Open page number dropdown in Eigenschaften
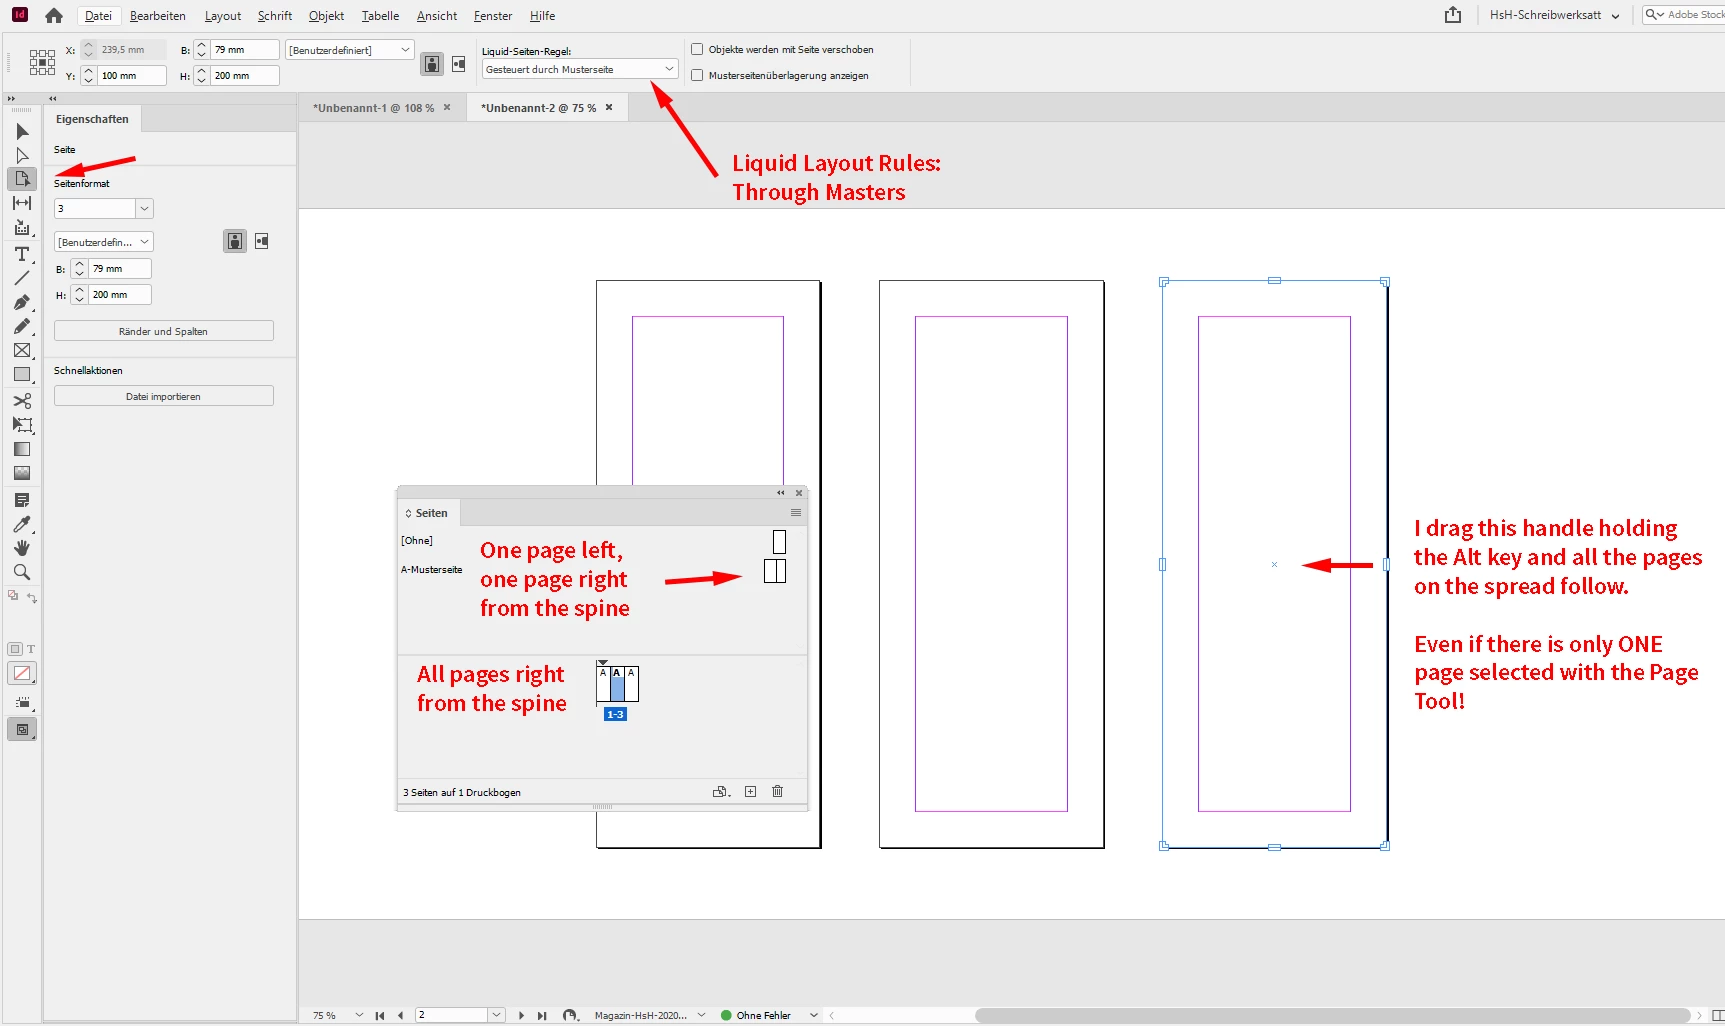The height and width of the screenshot is (1026, 1725). pyautogui.click(x=144, y=208)
